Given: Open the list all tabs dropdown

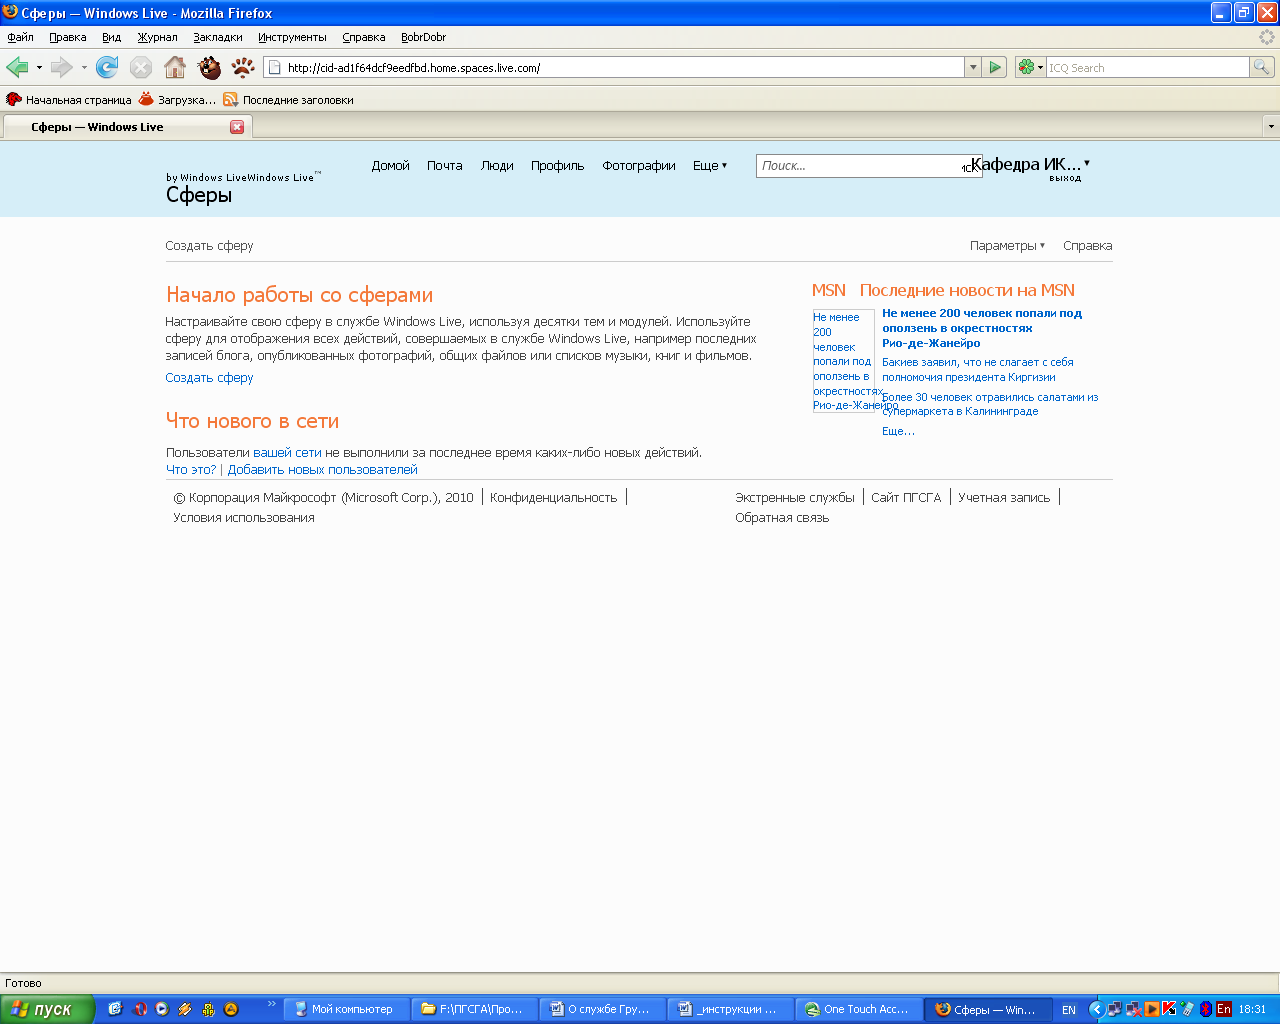Looking at the screenshot, I should pos(1271,126).
